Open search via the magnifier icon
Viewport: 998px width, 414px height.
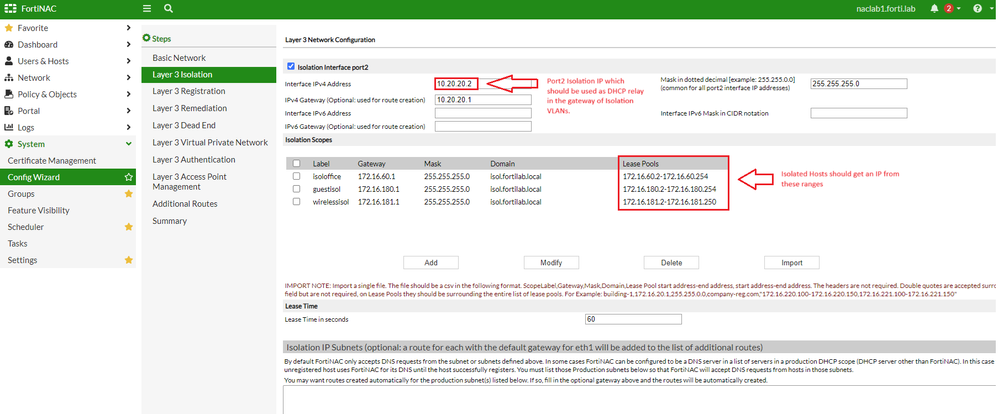coord(168,8)
